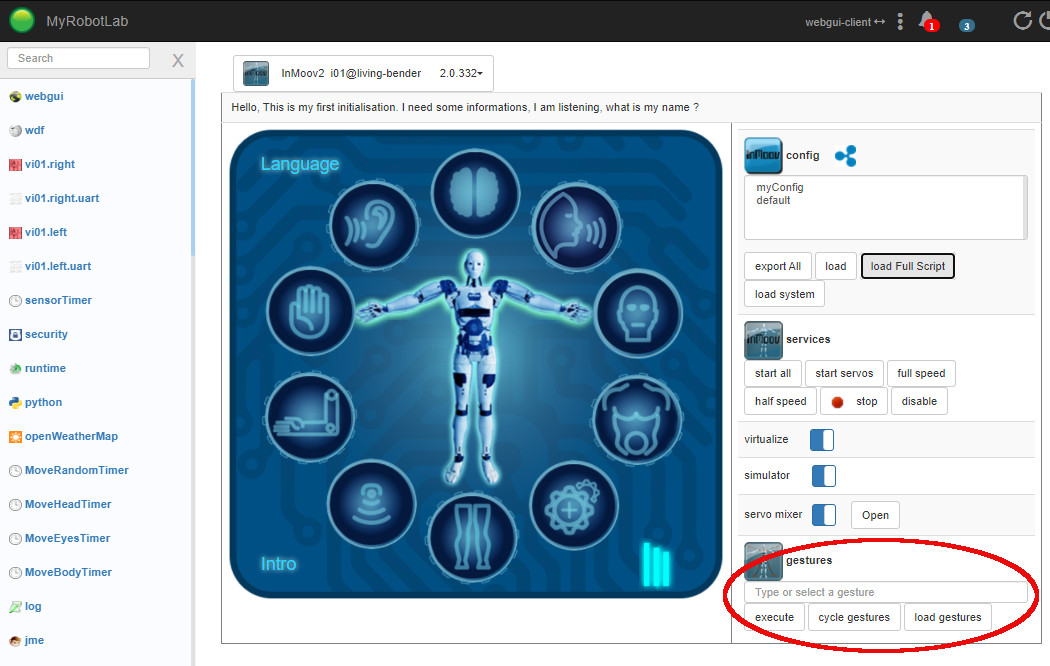The width and height of the screenshot is (1050, 666).
Task: Click the robot figure in center
Action: click(474, 367)
